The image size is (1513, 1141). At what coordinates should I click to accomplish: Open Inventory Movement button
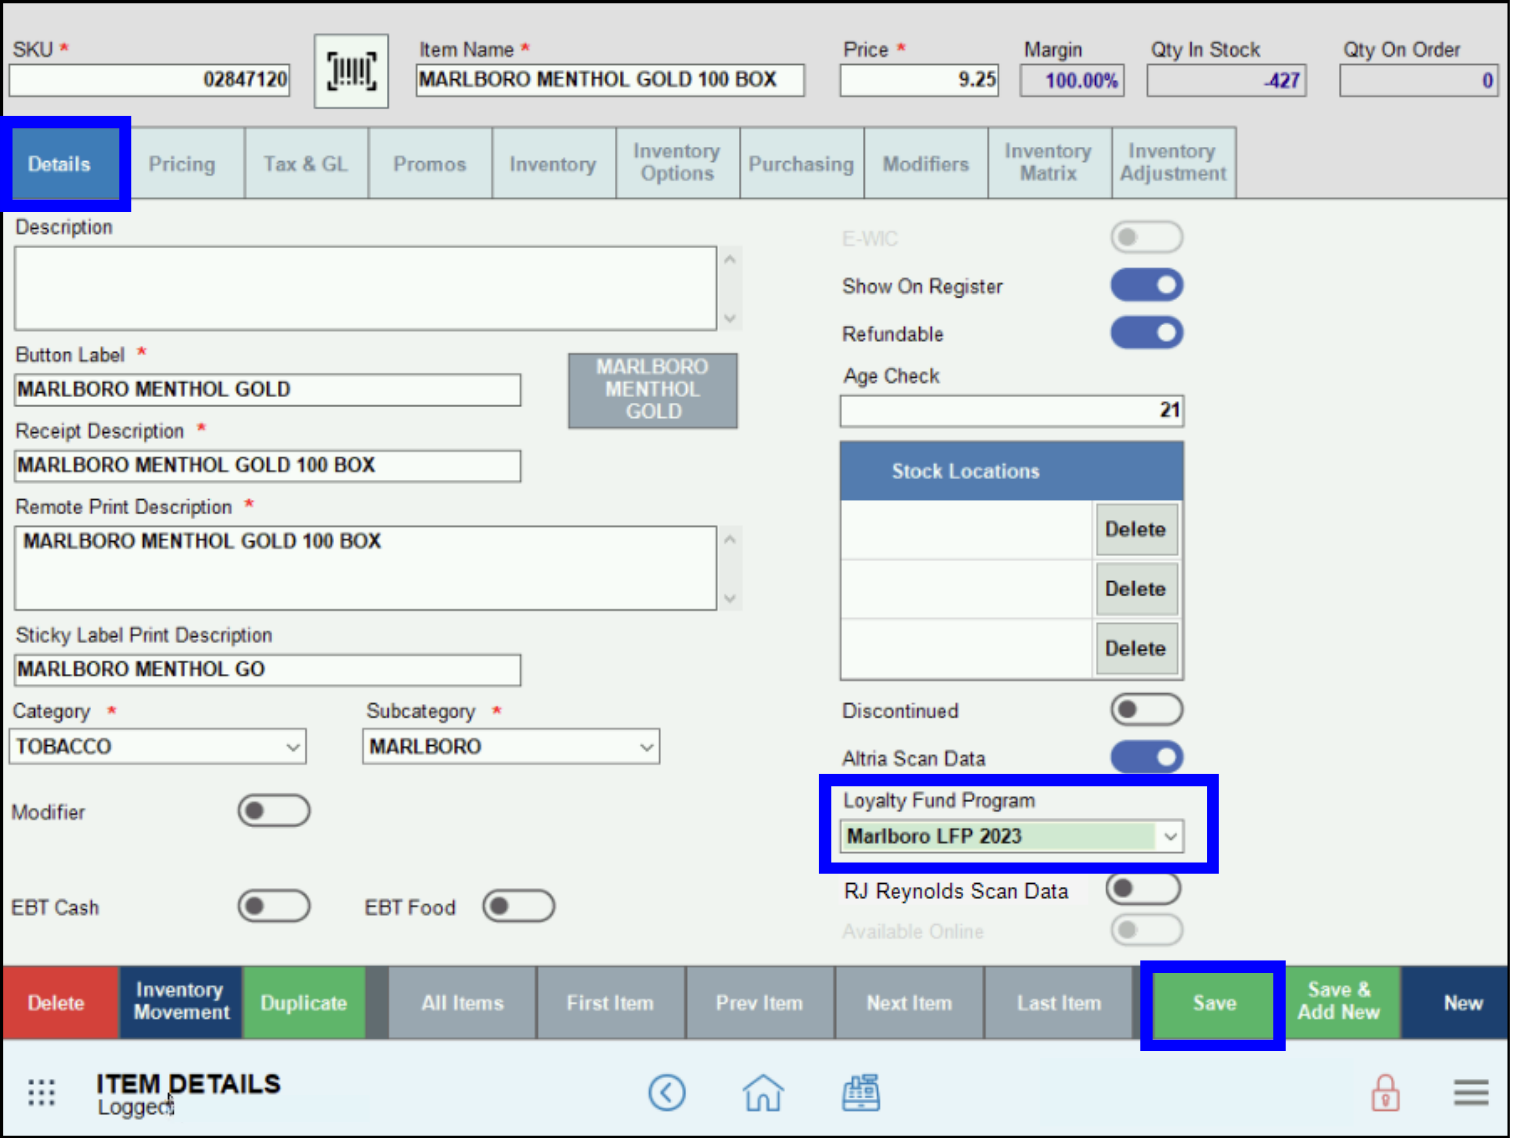[x=181, y=1003]
